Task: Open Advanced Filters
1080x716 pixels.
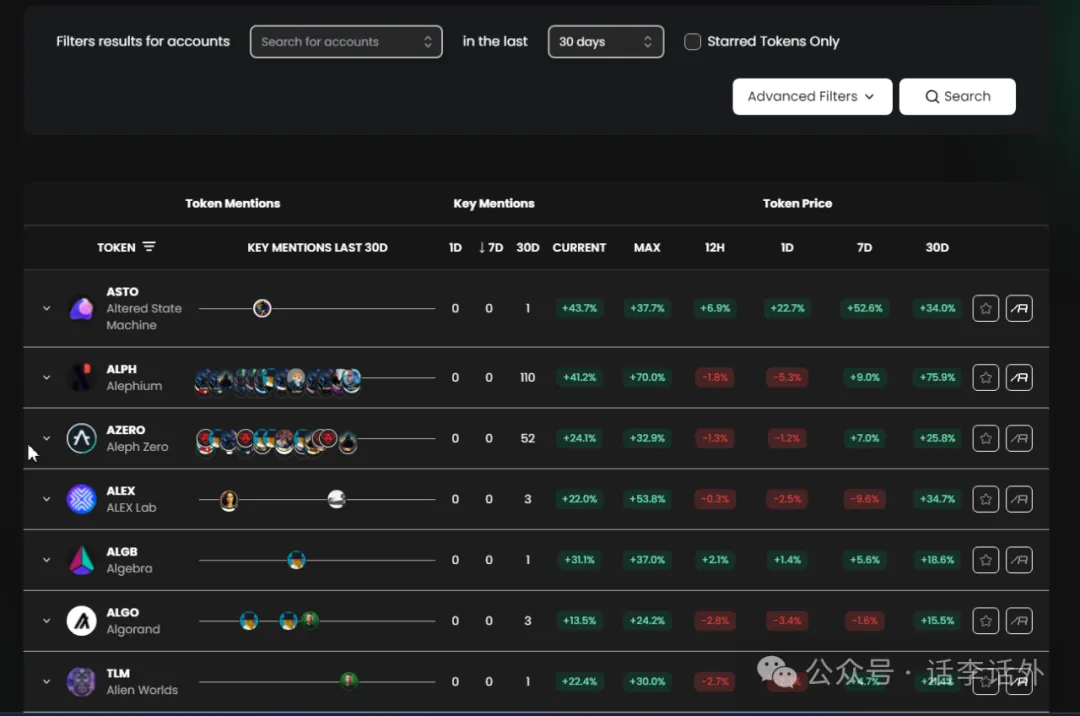Action: coord(812,96)
